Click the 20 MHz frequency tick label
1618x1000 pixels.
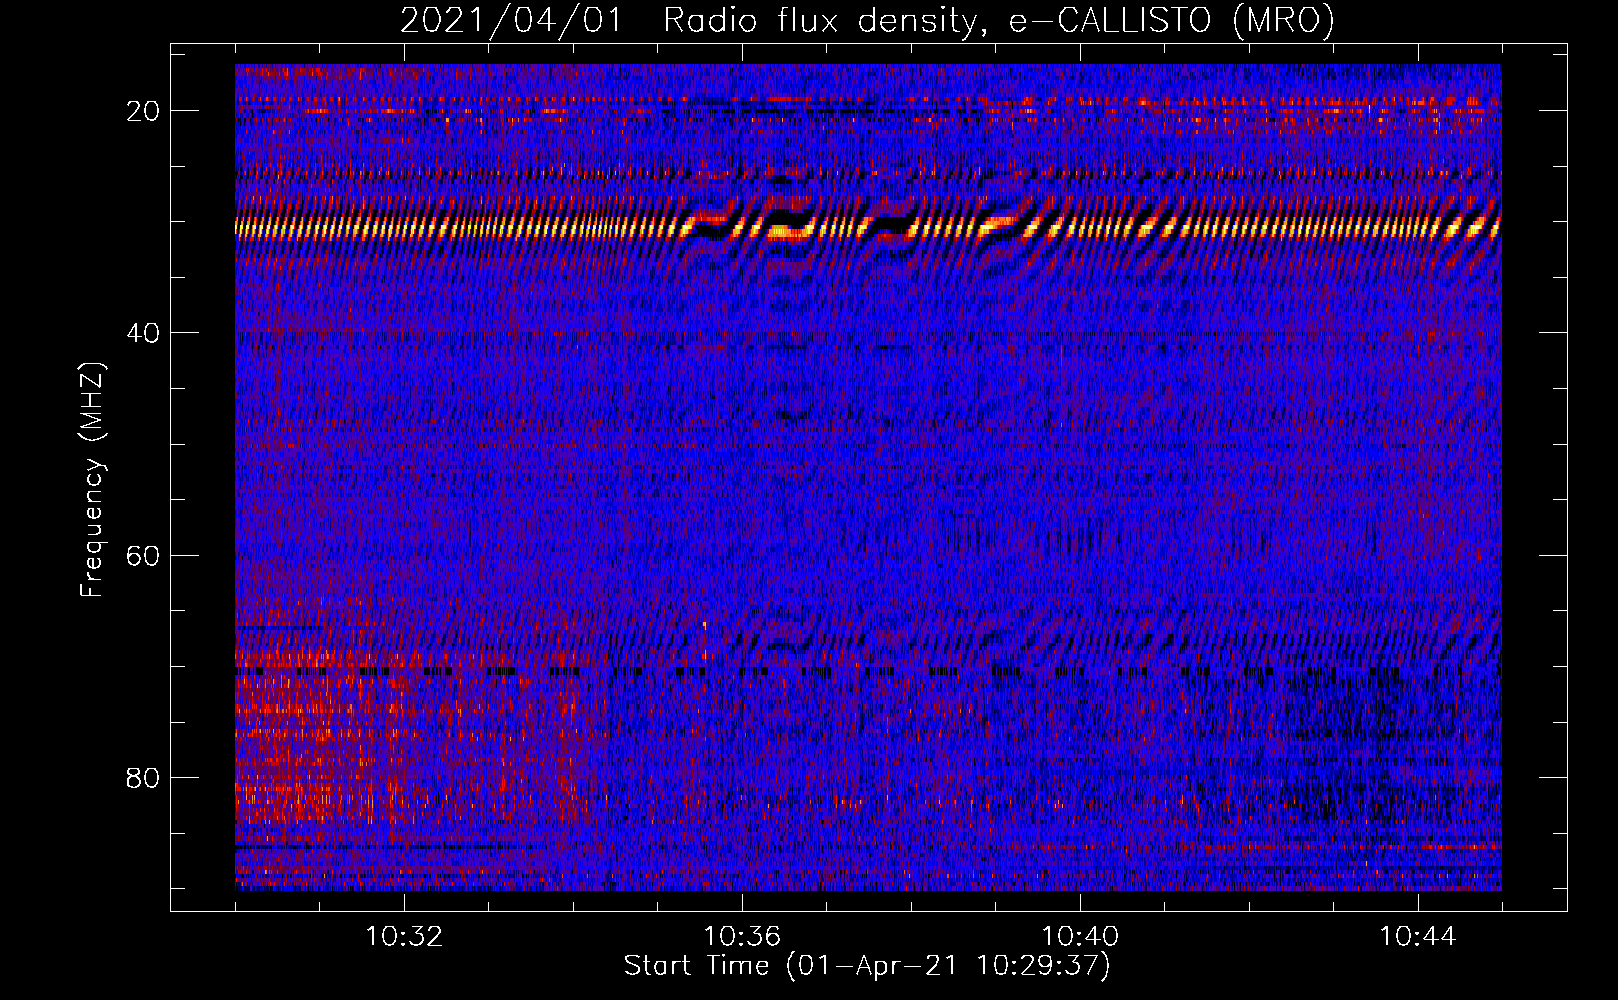143,111
